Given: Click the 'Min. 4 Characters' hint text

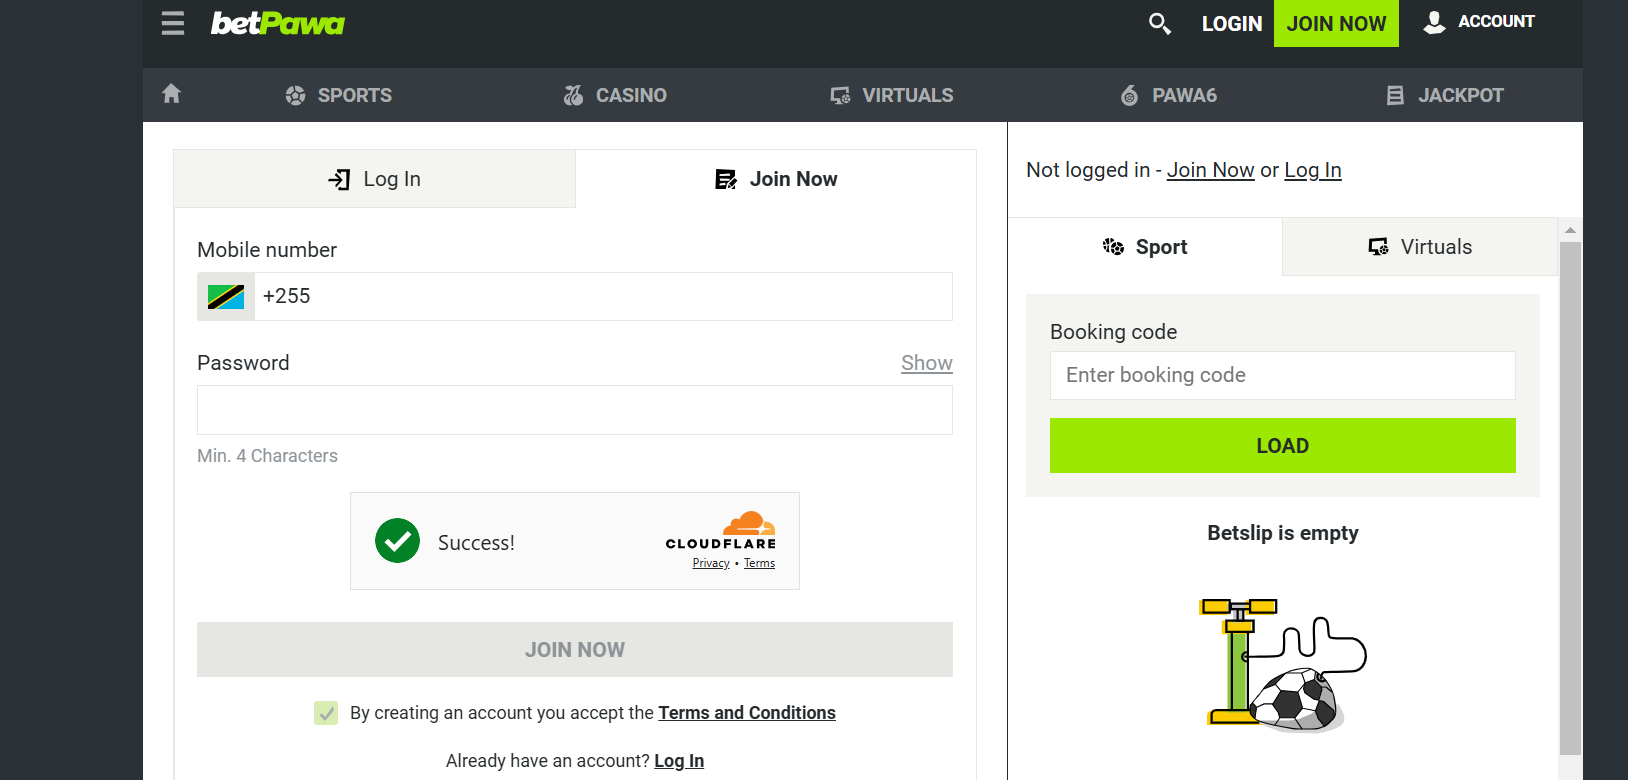Looking at the screenshot, I should pyautogui.click(x=267, y=456).
